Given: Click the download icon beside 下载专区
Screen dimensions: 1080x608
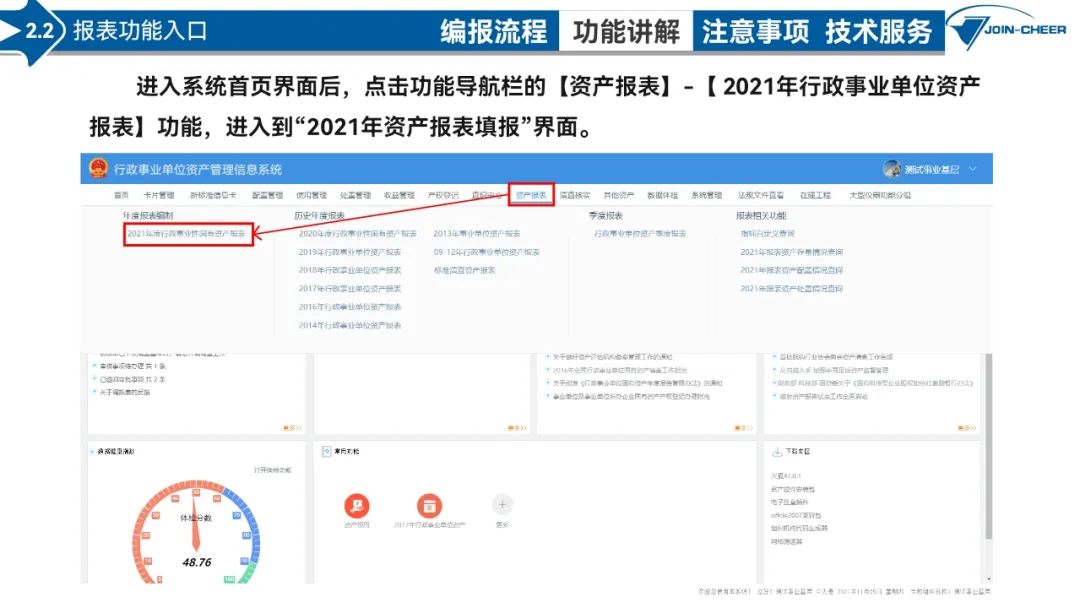Looking at the screenshot, I should [x=777, y=451].
